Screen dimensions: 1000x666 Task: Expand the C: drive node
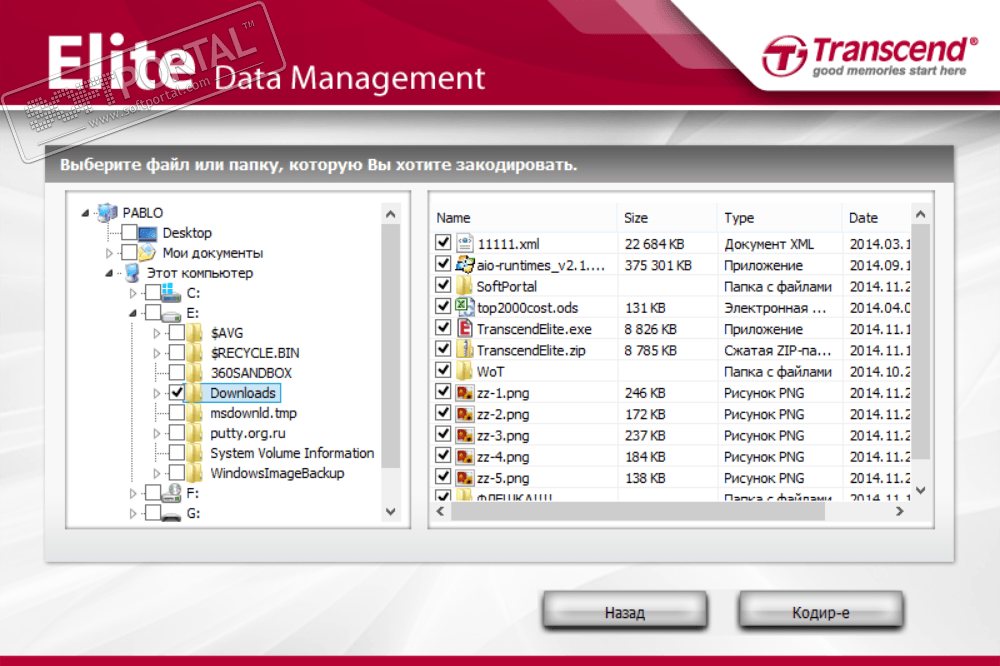tap(133, 293)
